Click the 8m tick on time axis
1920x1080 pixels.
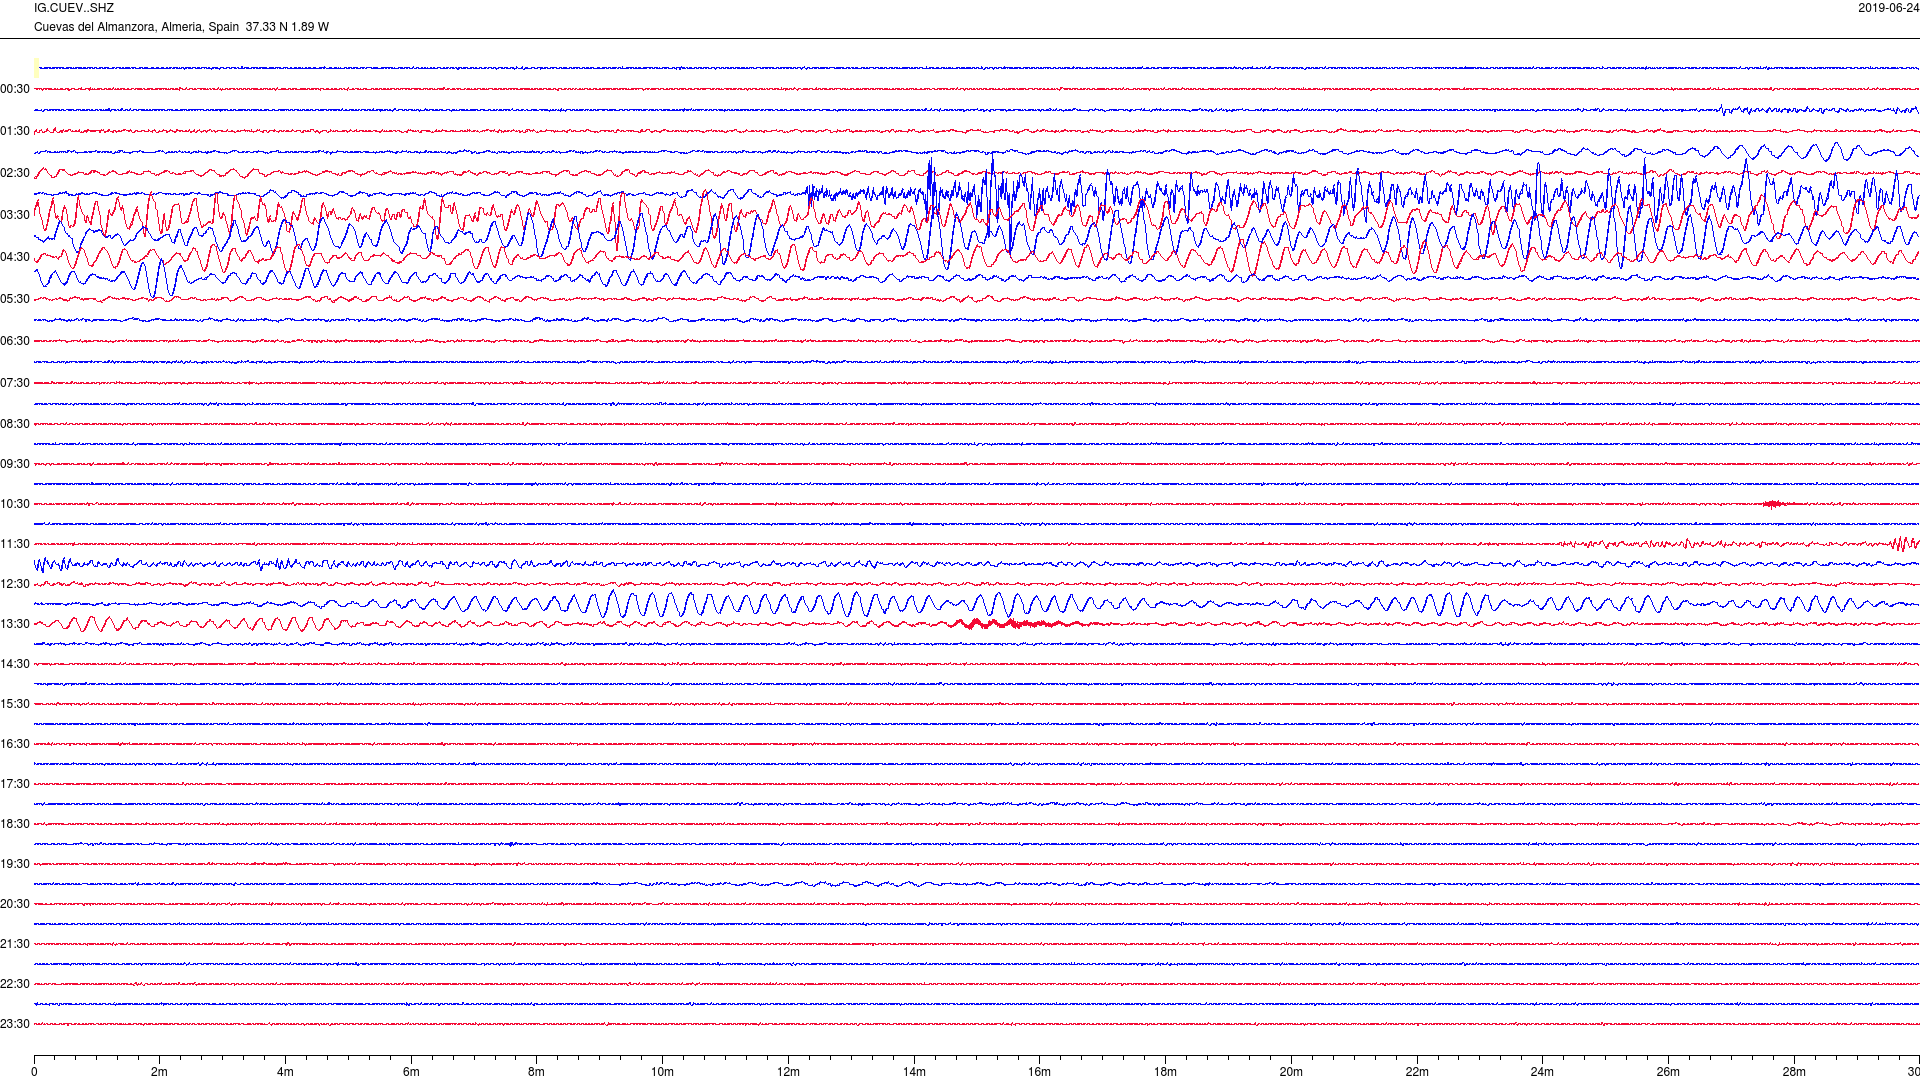coord(537,1072)
